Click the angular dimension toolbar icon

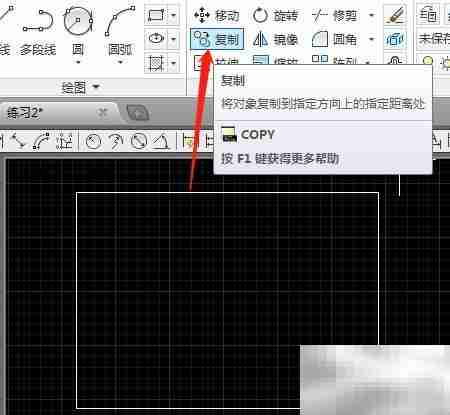(162, 141)
